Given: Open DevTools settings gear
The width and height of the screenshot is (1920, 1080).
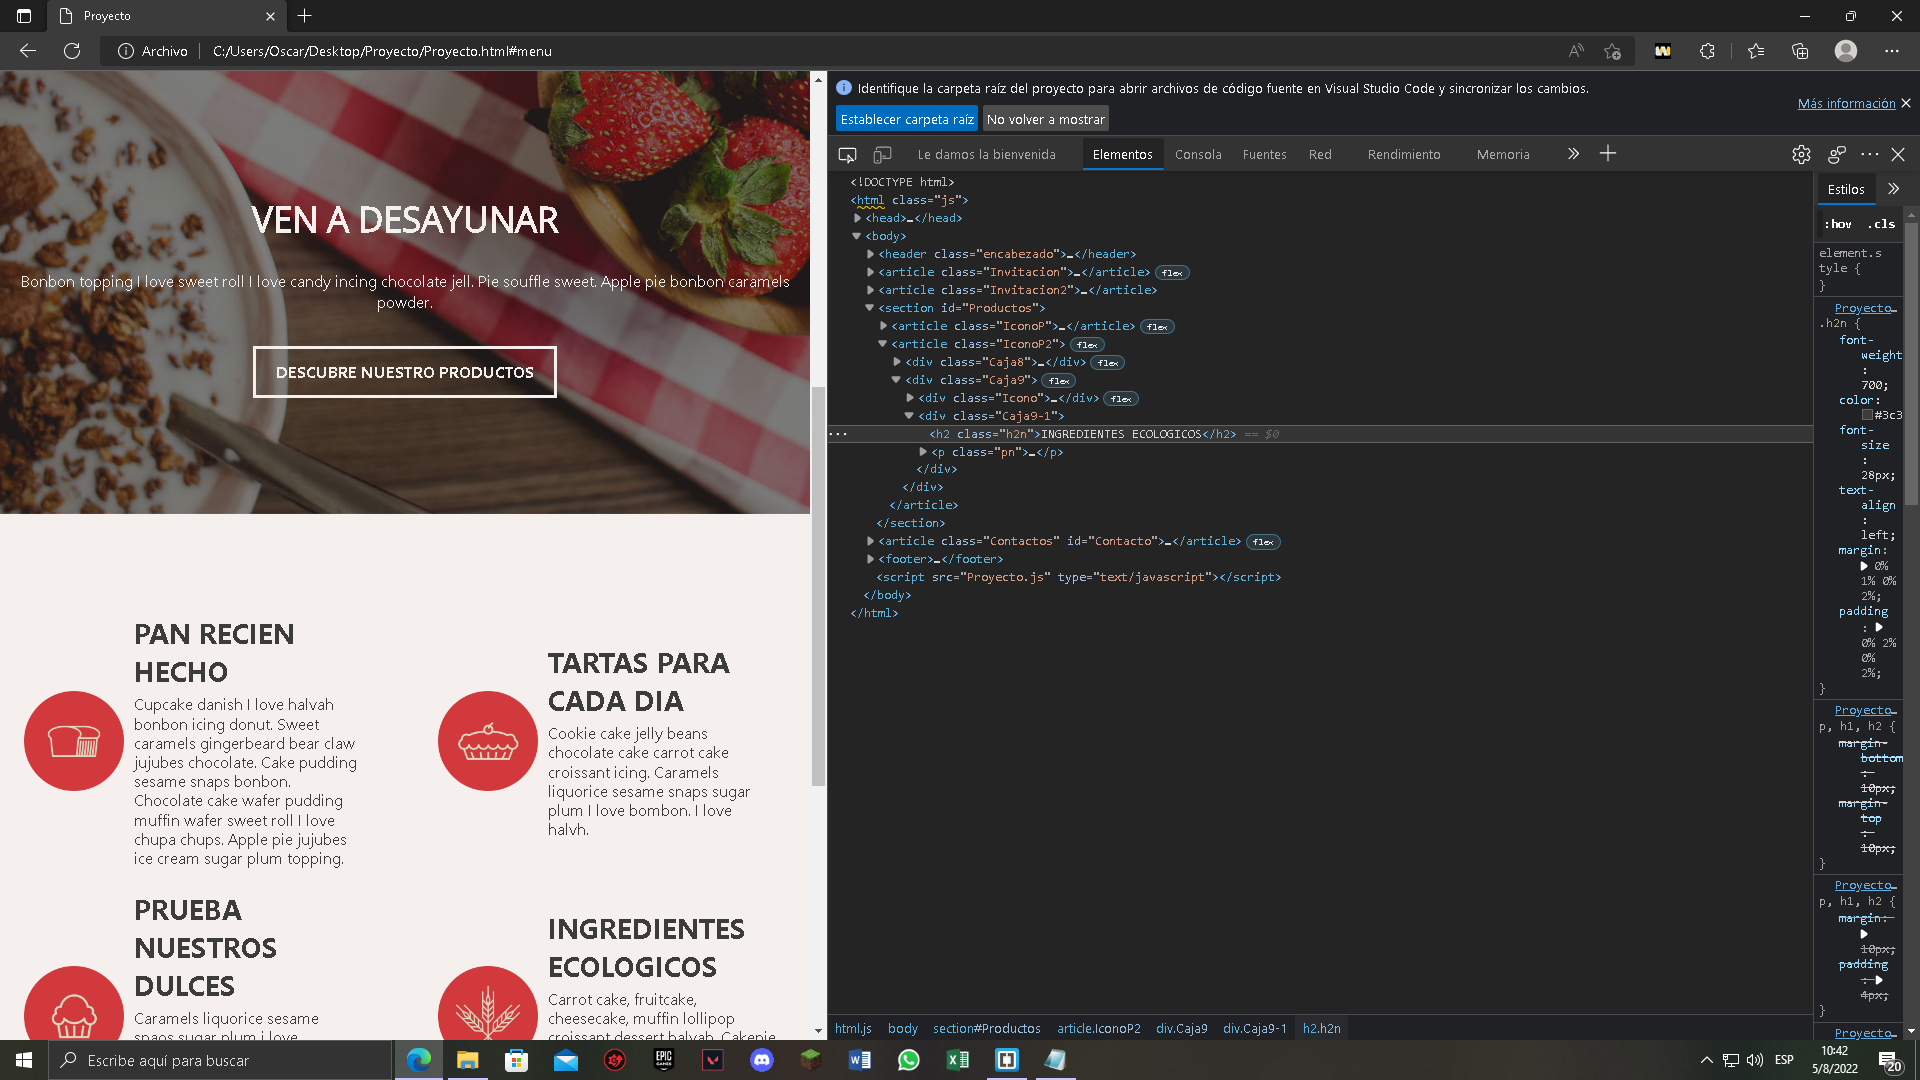Looking at the screenshot, I should click(1801, 155).
